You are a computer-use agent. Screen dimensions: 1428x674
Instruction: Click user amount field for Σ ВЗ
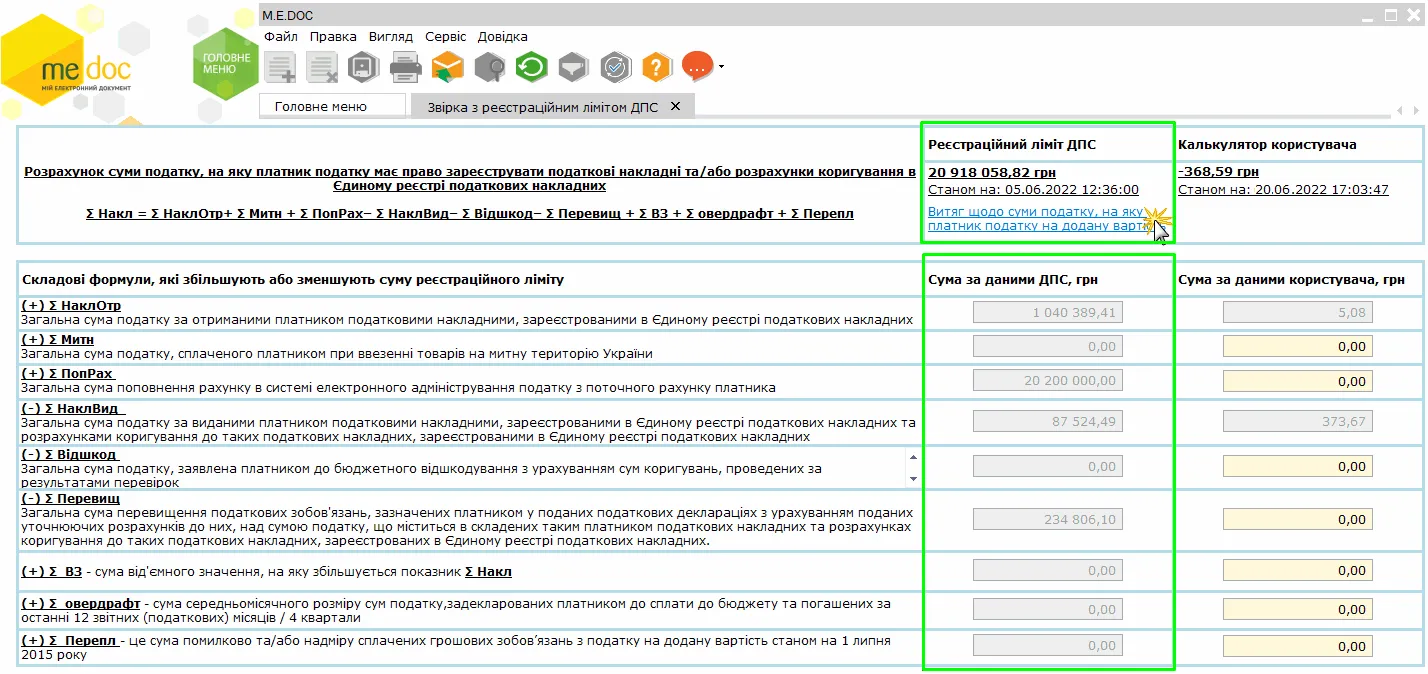click(1298, 571)
